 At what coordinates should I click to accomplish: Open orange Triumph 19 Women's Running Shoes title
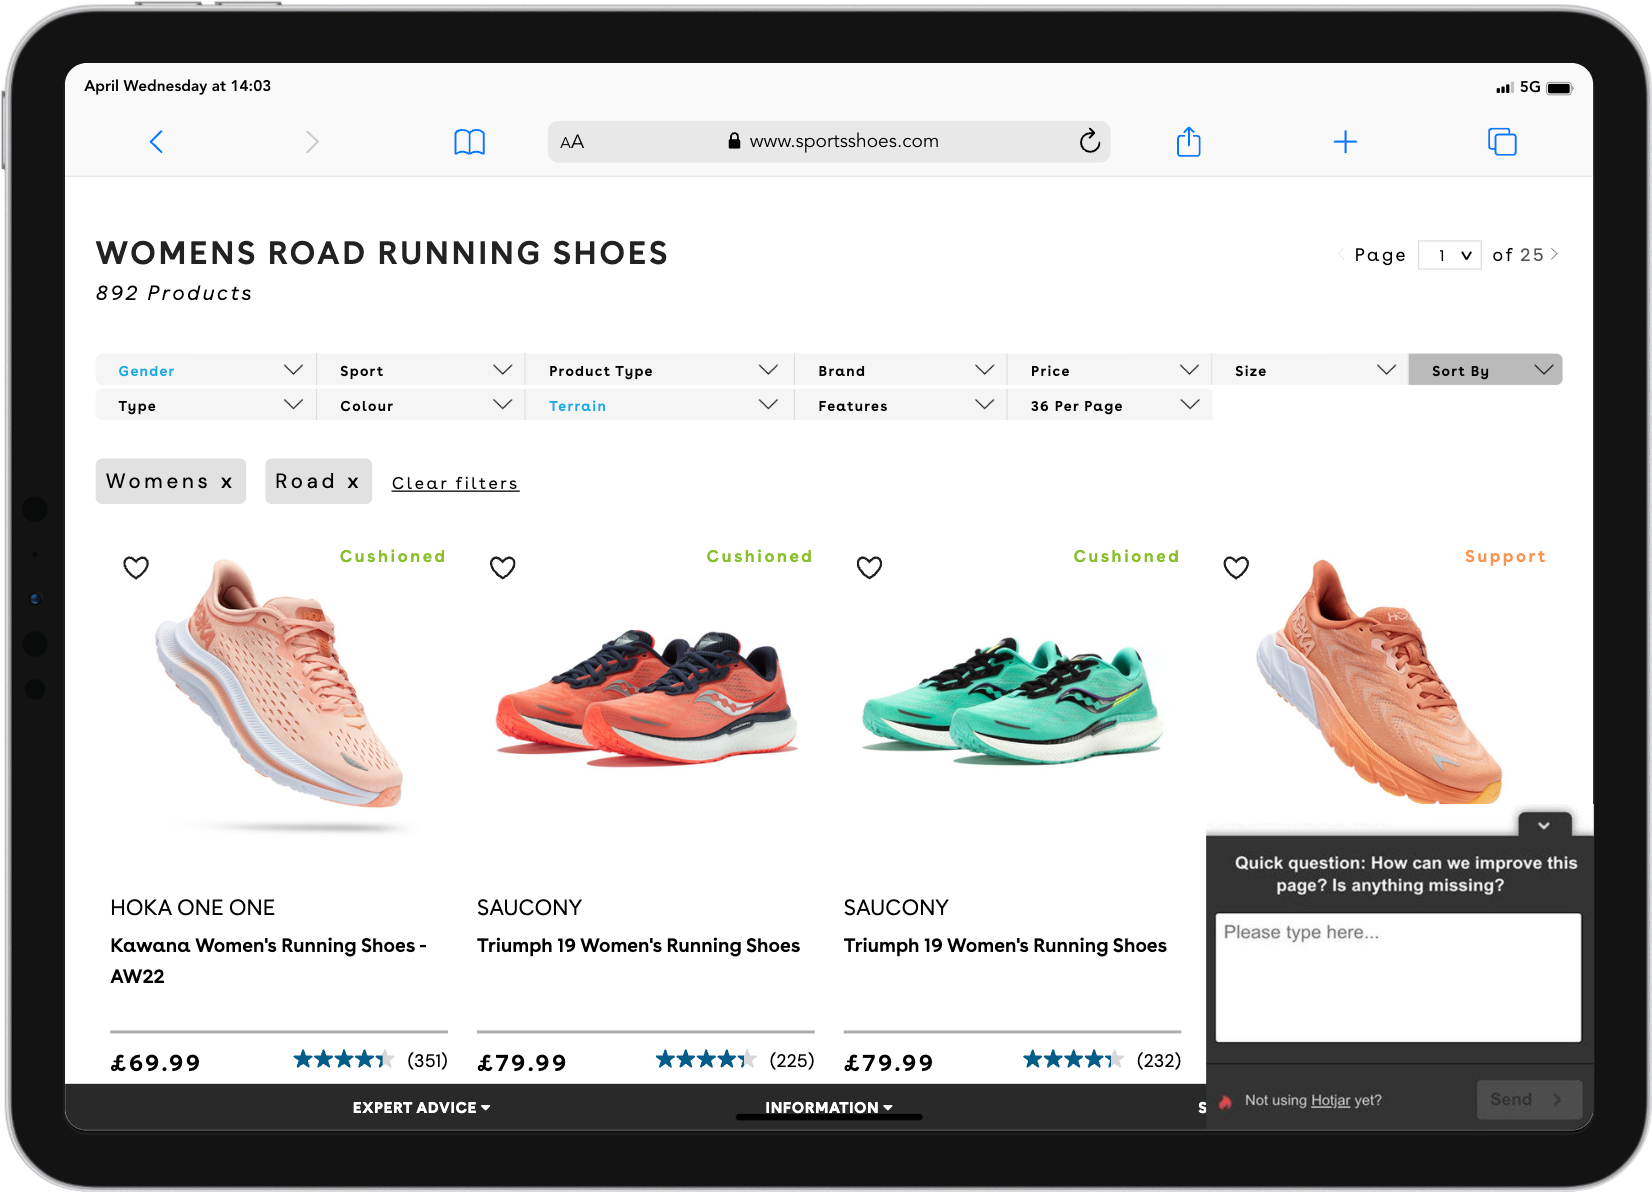coord(638,945)
